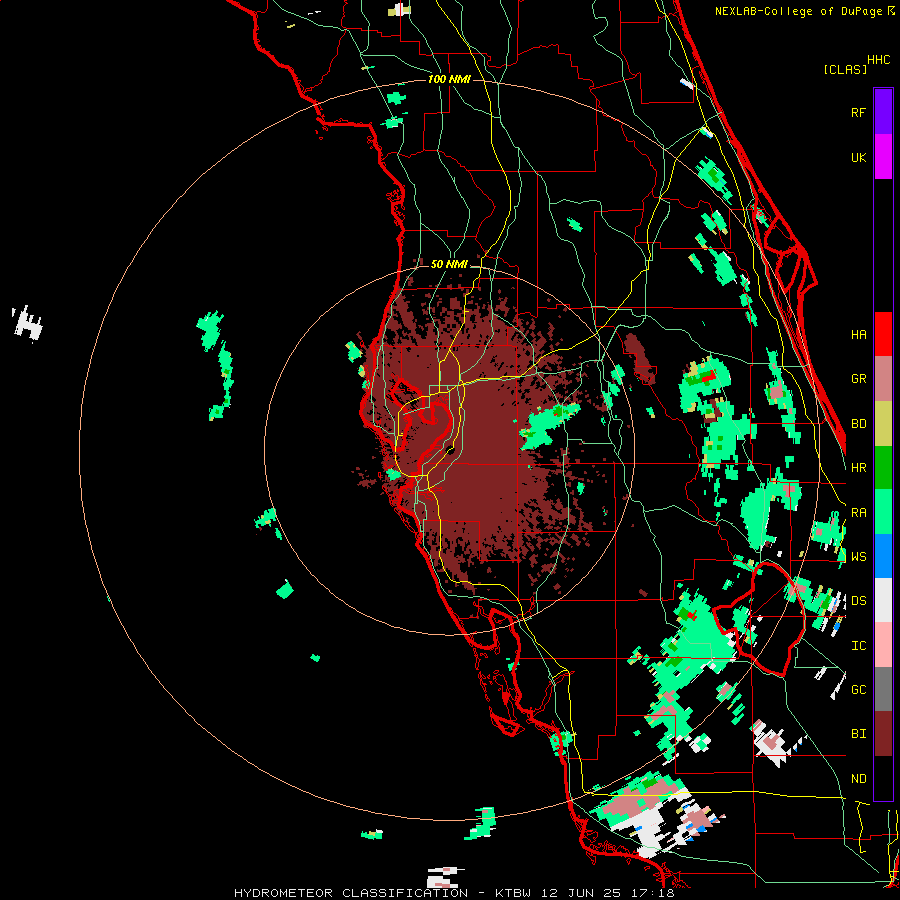
Task: Click the 17:18 time stamp
Action: [x=651, y=893]
